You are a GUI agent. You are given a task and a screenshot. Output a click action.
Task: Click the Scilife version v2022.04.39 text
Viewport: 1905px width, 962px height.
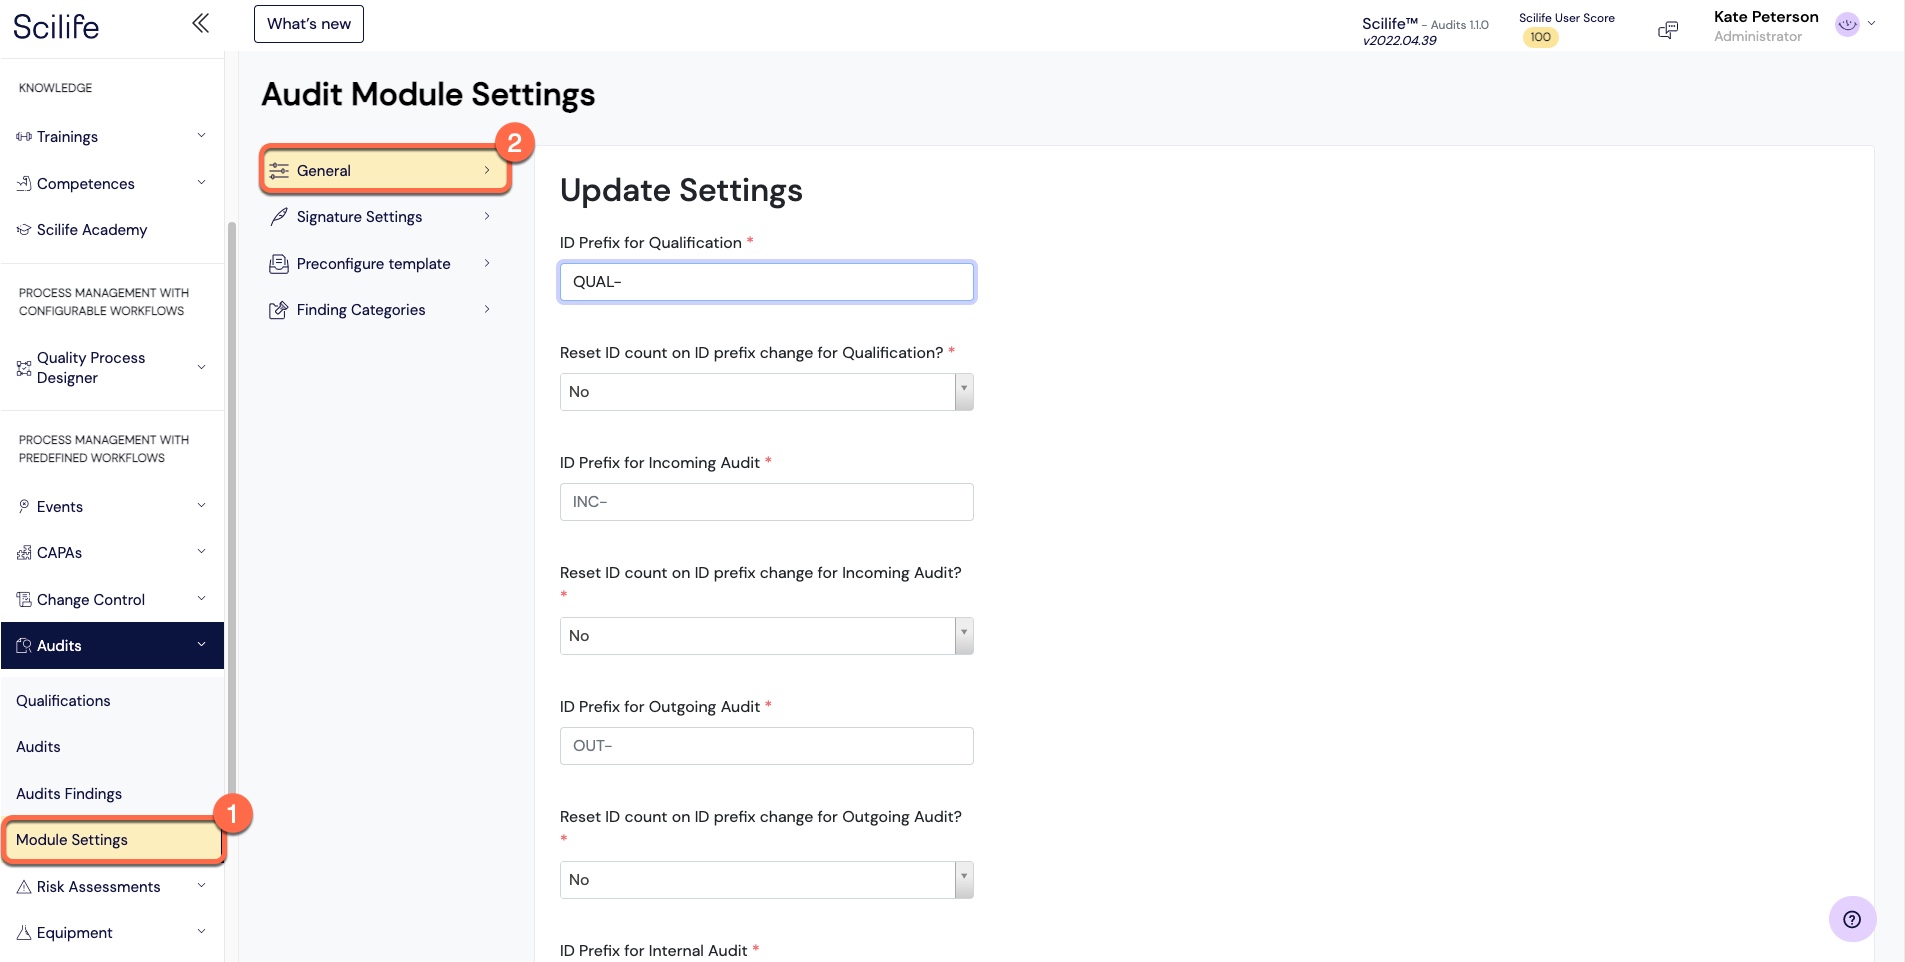(x=1399, y=41)
